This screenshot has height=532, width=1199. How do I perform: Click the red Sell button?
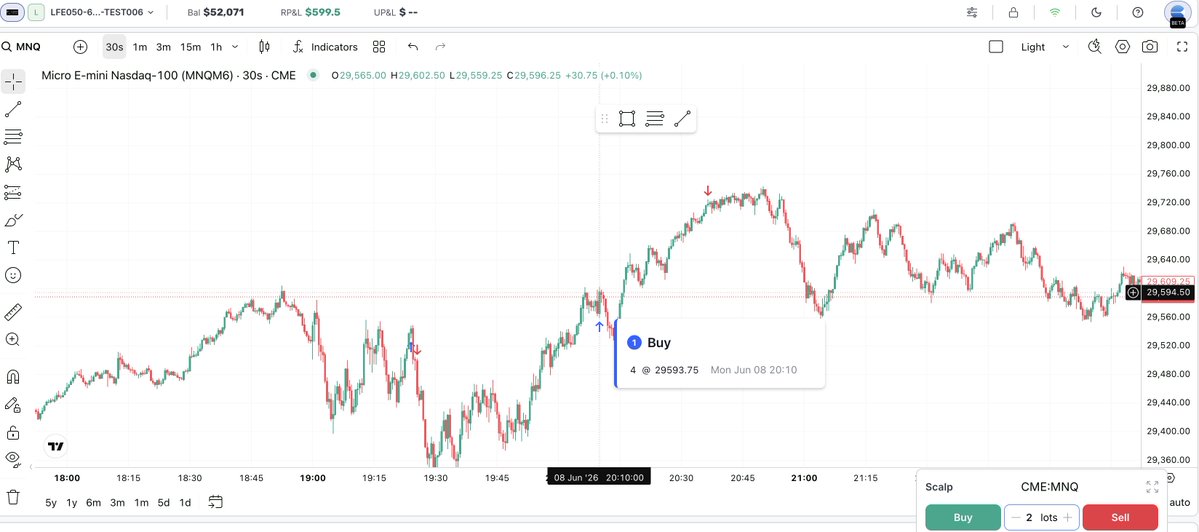point(1120,517)
